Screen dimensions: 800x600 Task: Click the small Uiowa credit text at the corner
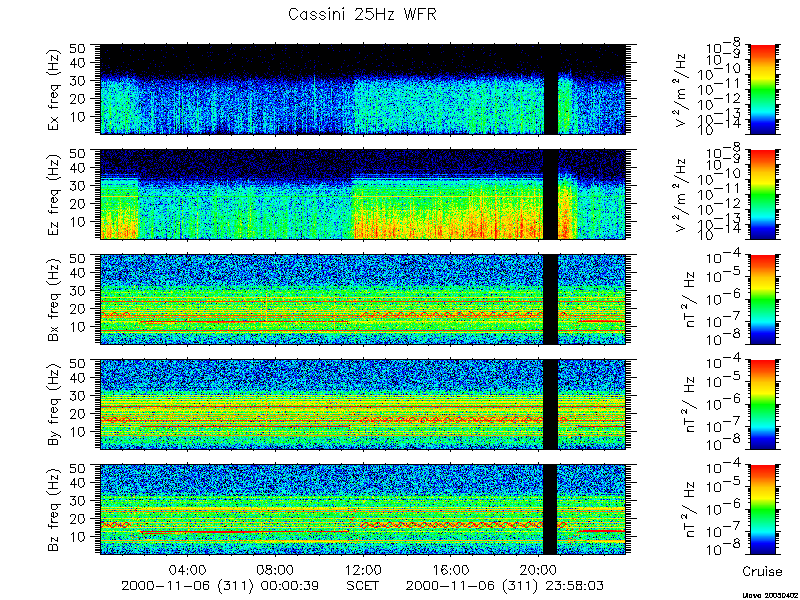pyautogui.click(x=772, y=595)
